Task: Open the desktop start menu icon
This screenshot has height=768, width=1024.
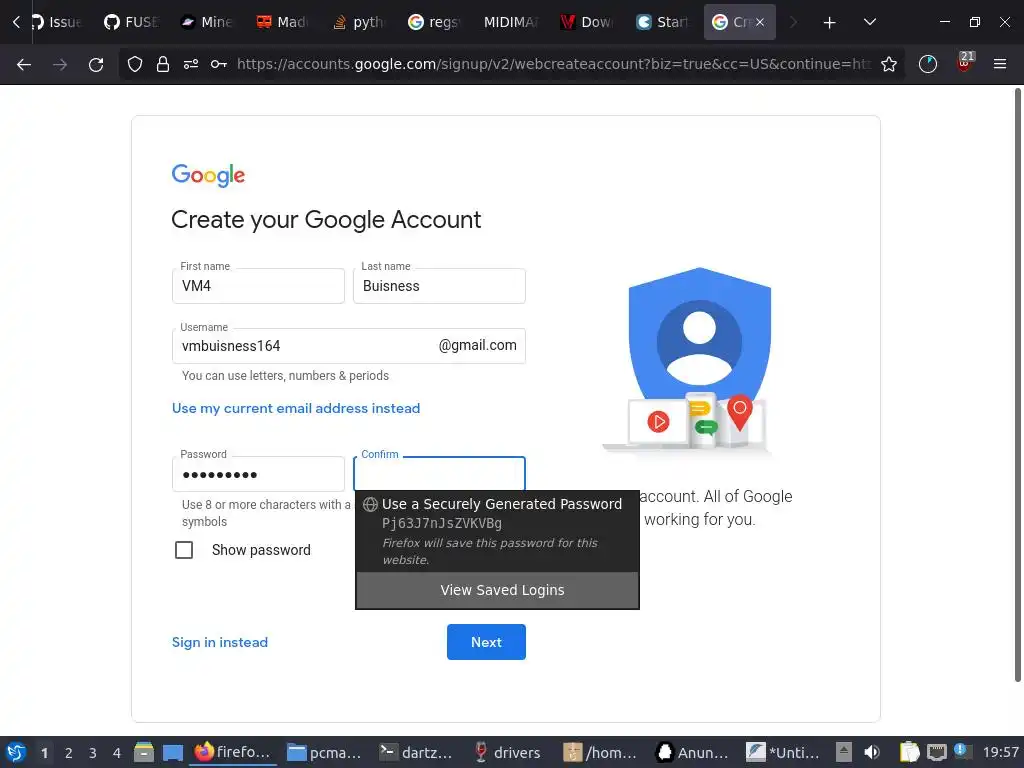Action: click(16, 752)
